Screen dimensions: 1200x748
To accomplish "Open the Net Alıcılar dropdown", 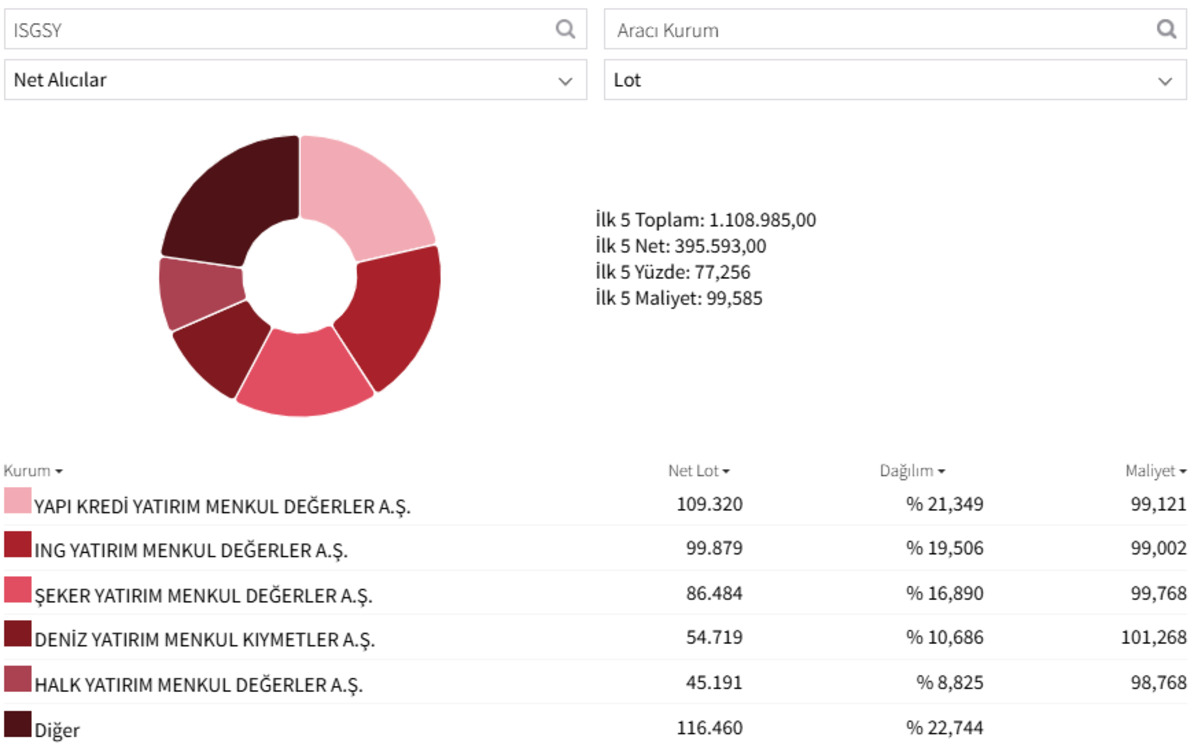I will tap(296, 80).
